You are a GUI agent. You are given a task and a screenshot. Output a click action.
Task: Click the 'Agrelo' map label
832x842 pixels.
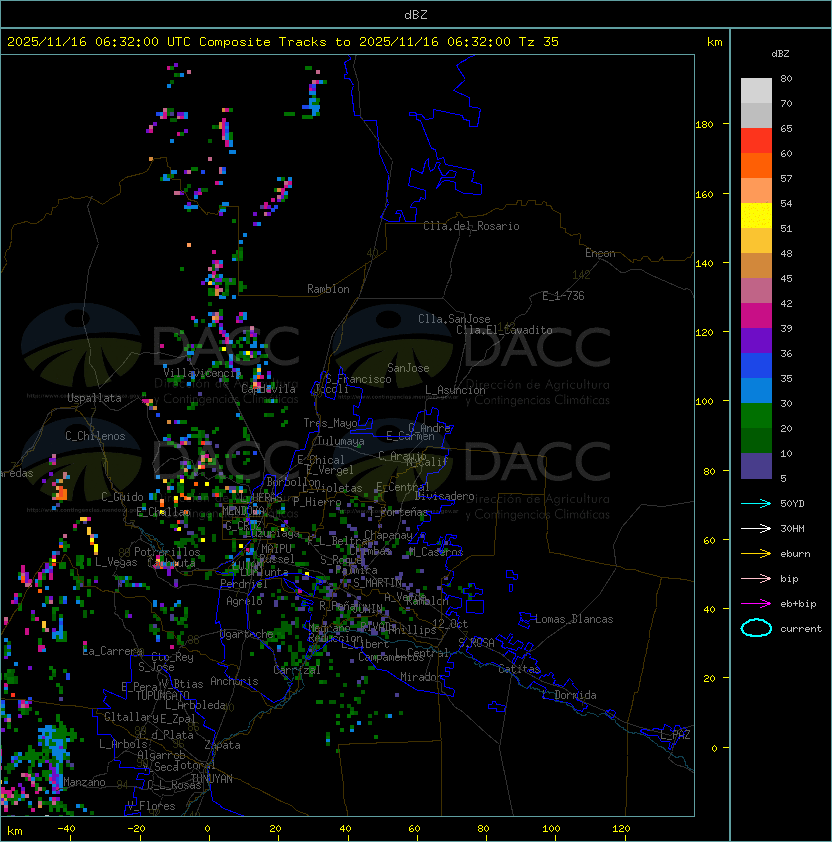pos(244,601)
